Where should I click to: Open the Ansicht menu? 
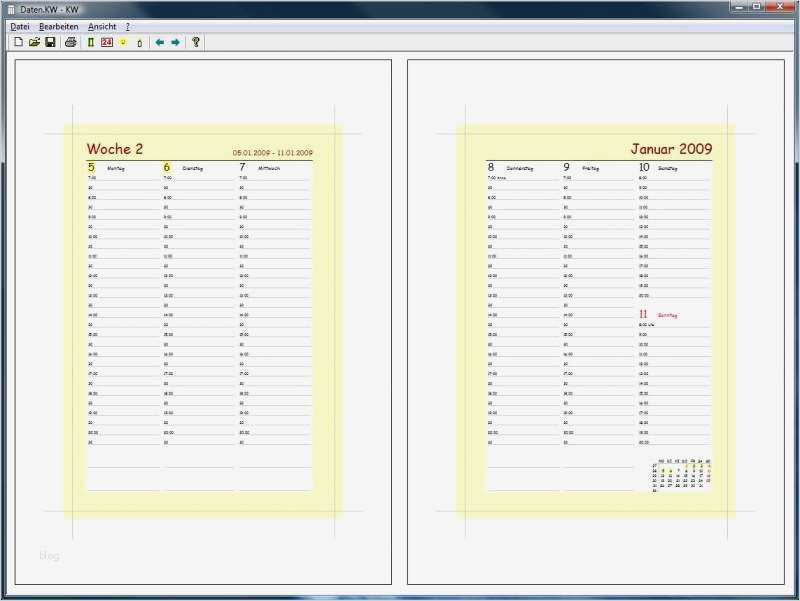pos(102,27)
